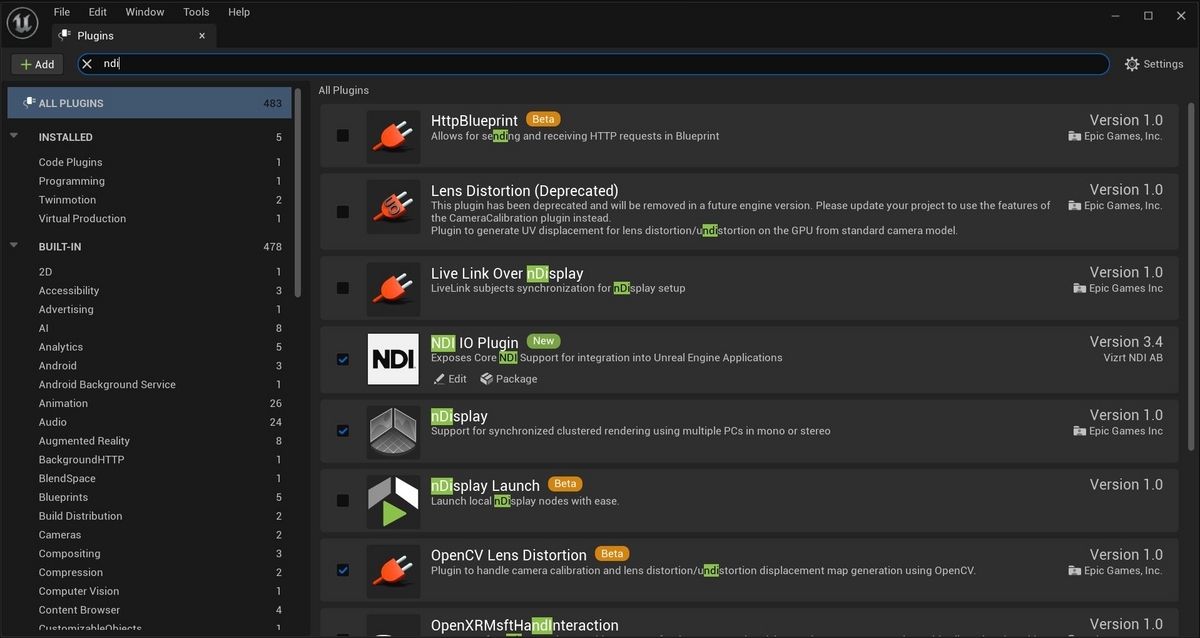Image resolution: width=1200 pixels, height=638 pixels.
Task: Switch to the Plugins tab
Action: point(134,35)
